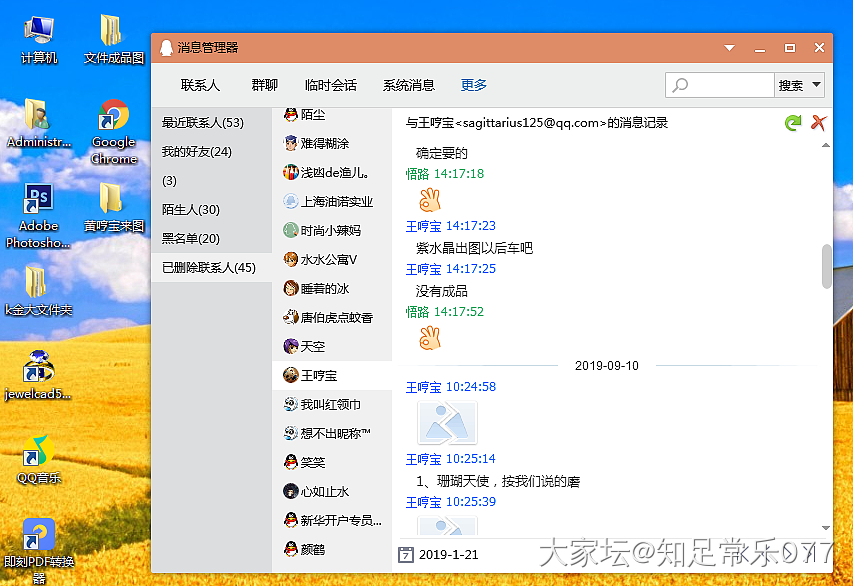Switch to the 群聊 tab
Viewport: 853px width, 586px height.
click(264, 85)
